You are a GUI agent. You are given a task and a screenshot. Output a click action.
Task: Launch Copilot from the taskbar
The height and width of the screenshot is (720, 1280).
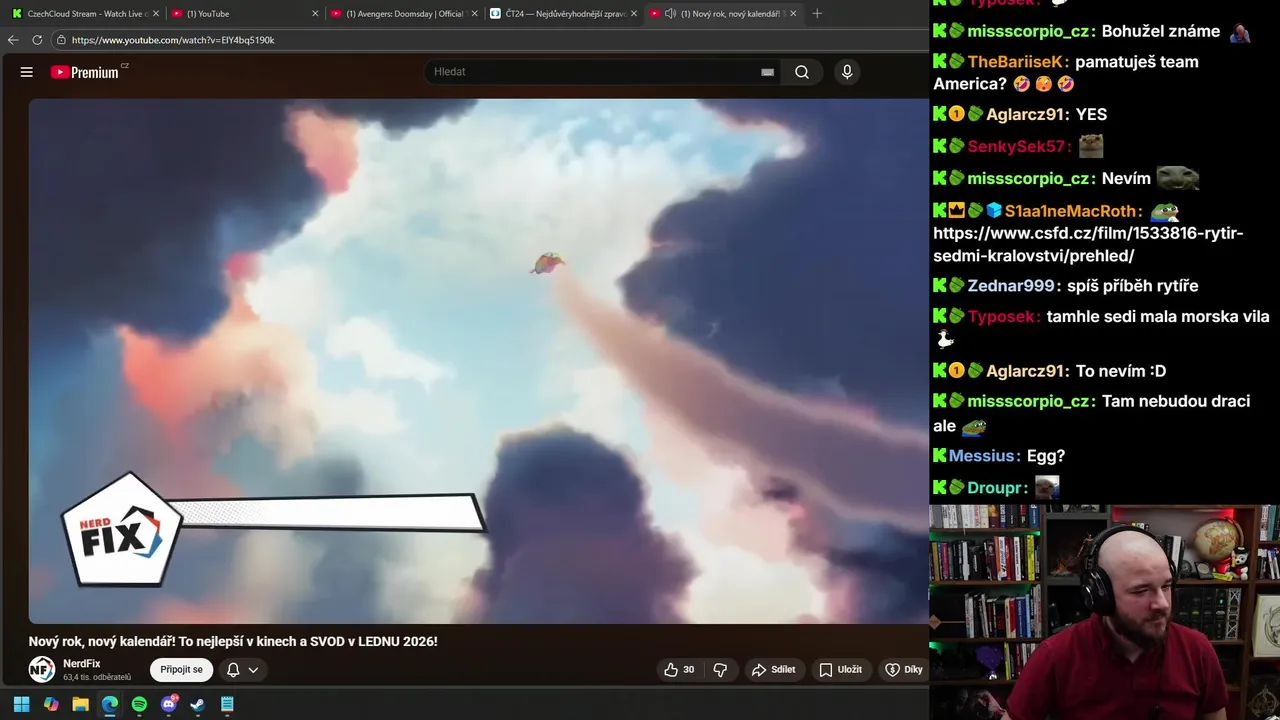pyautogui.click(x=51, y=704)
